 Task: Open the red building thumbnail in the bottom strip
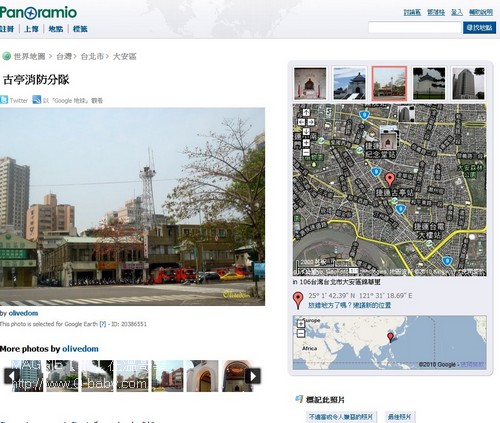tap(167, 376)
